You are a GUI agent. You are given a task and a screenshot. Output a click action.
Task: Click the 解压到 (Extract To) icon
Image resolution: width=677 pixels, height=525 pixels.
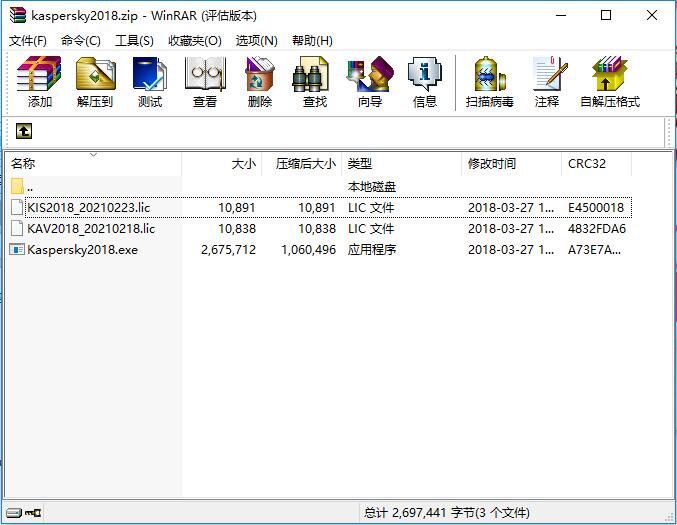point(95,82)
